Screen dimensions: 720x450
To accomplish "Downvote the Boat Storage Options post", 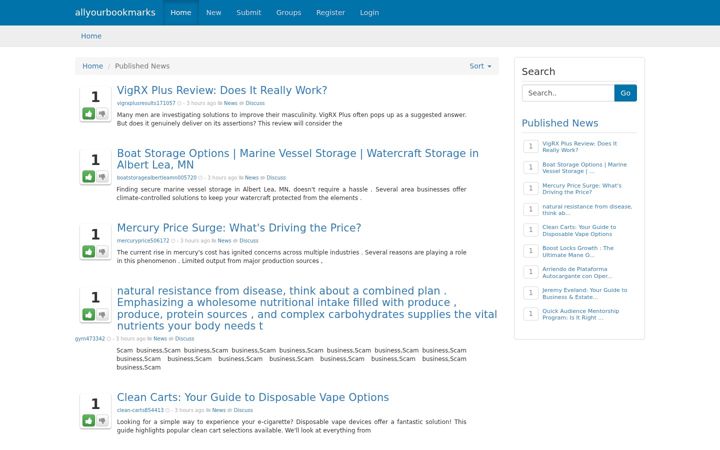I will point(102,176).
